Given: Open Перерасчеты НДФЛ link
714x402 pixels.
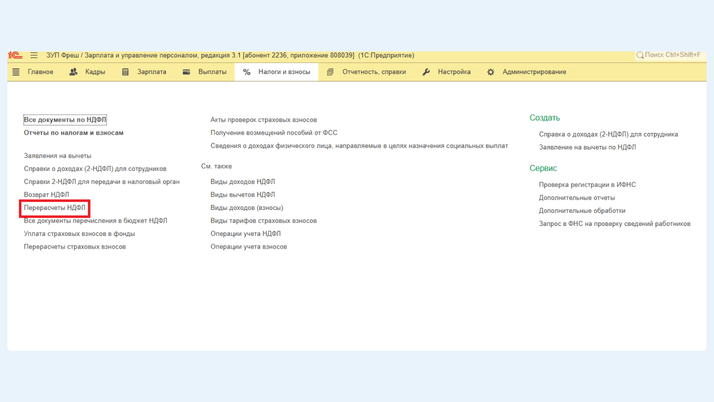Looking at the screenshot, I should click(x=55, y=208).
